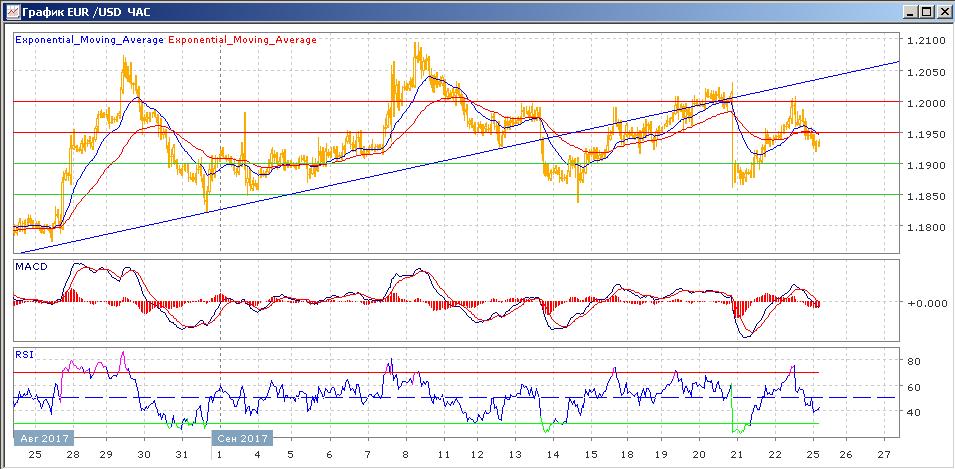Click date 27 on the time axis
The image size is (955, 469).
tap(883, 455)
